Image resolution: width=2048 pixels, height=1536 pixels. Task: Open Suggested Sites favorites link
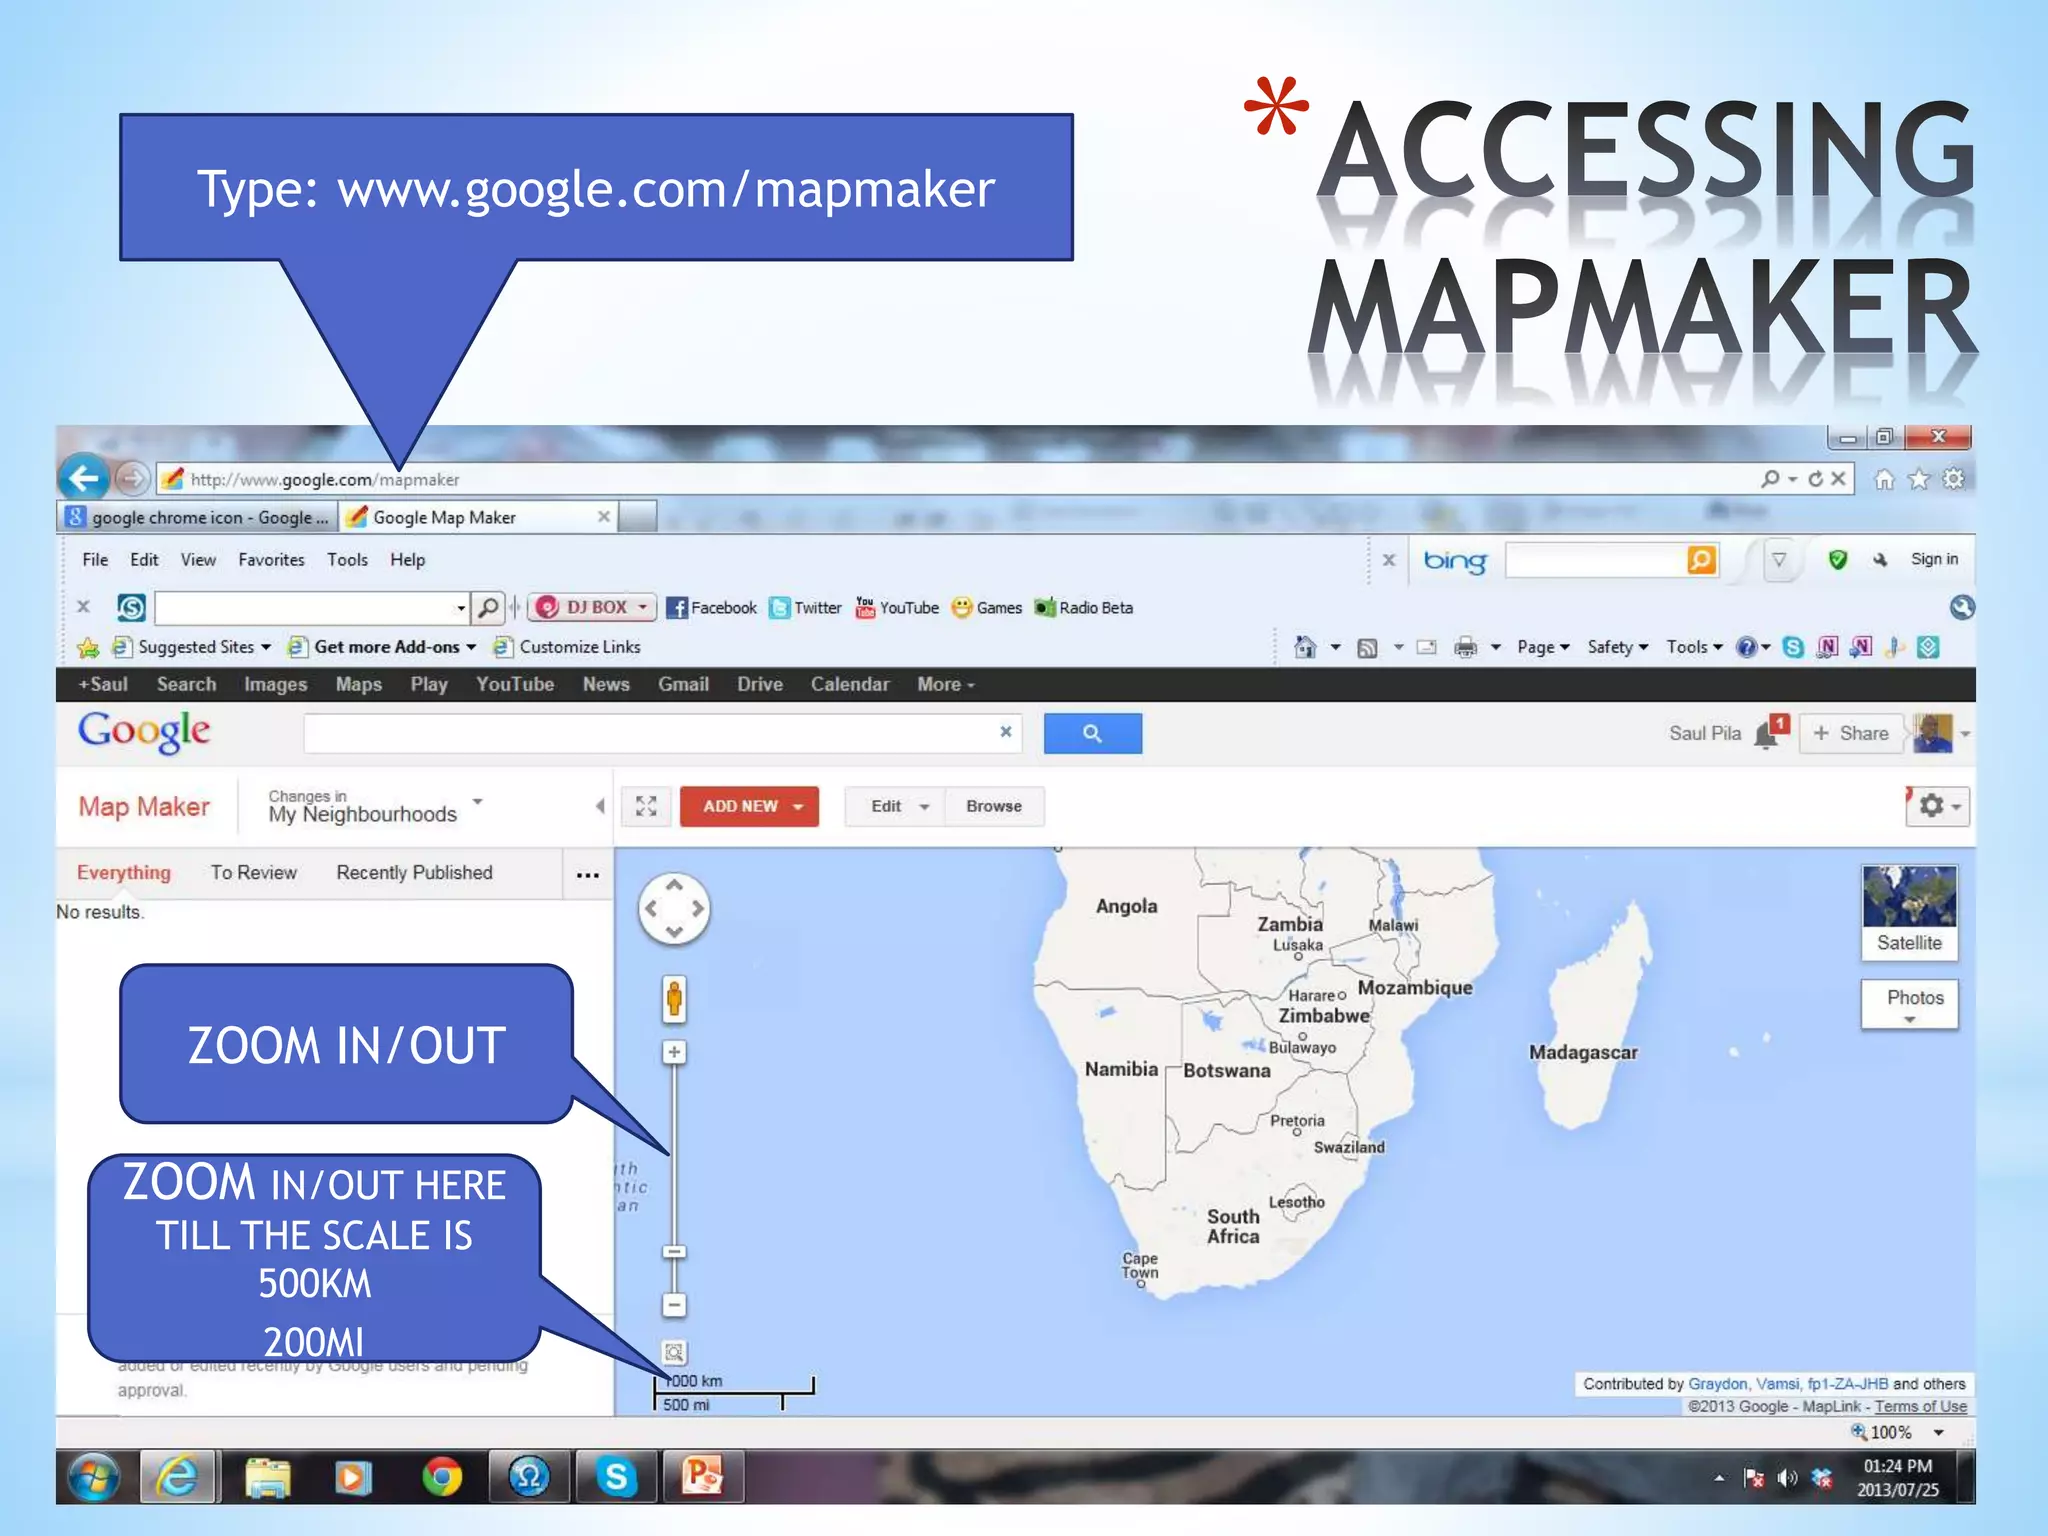[x=192, y=647]
